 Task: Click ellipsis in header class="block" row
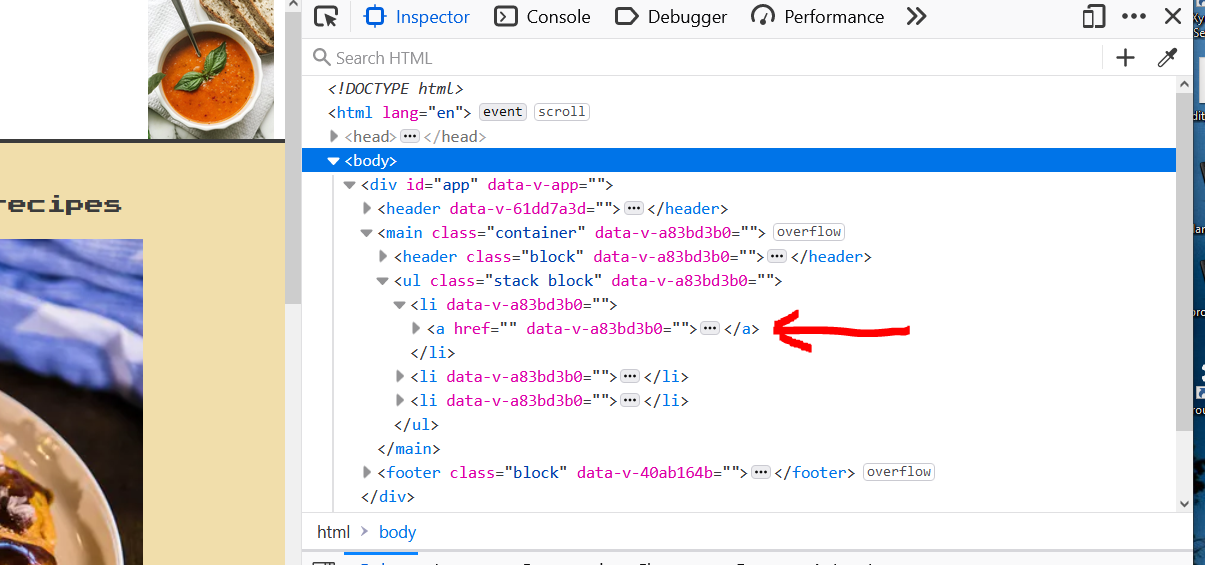click(x=777, y=256)
